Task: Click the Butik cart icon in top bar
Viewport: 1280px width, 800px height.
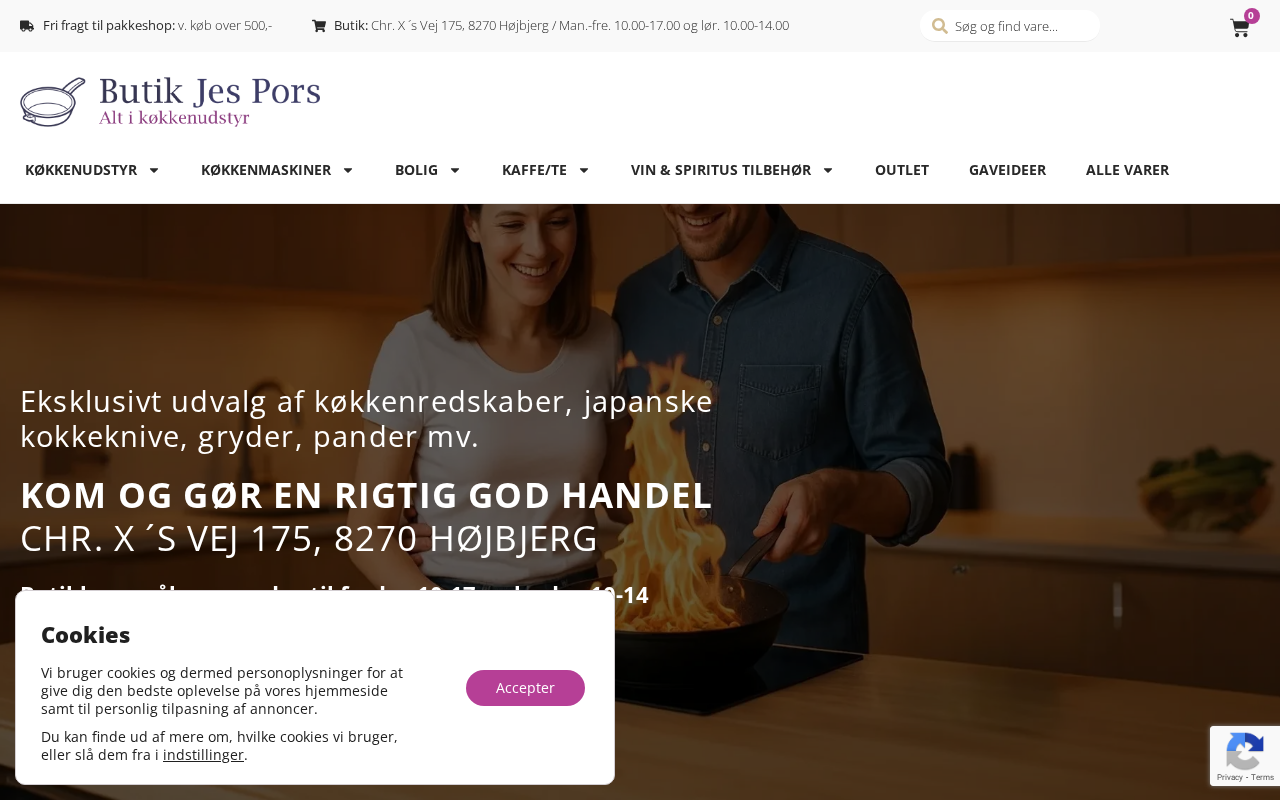Action: [x=319, y=26]
